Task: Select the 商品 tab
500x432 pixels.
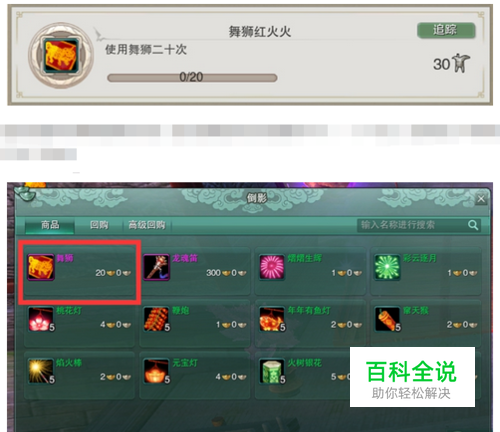Action: (x=50, y=225)
